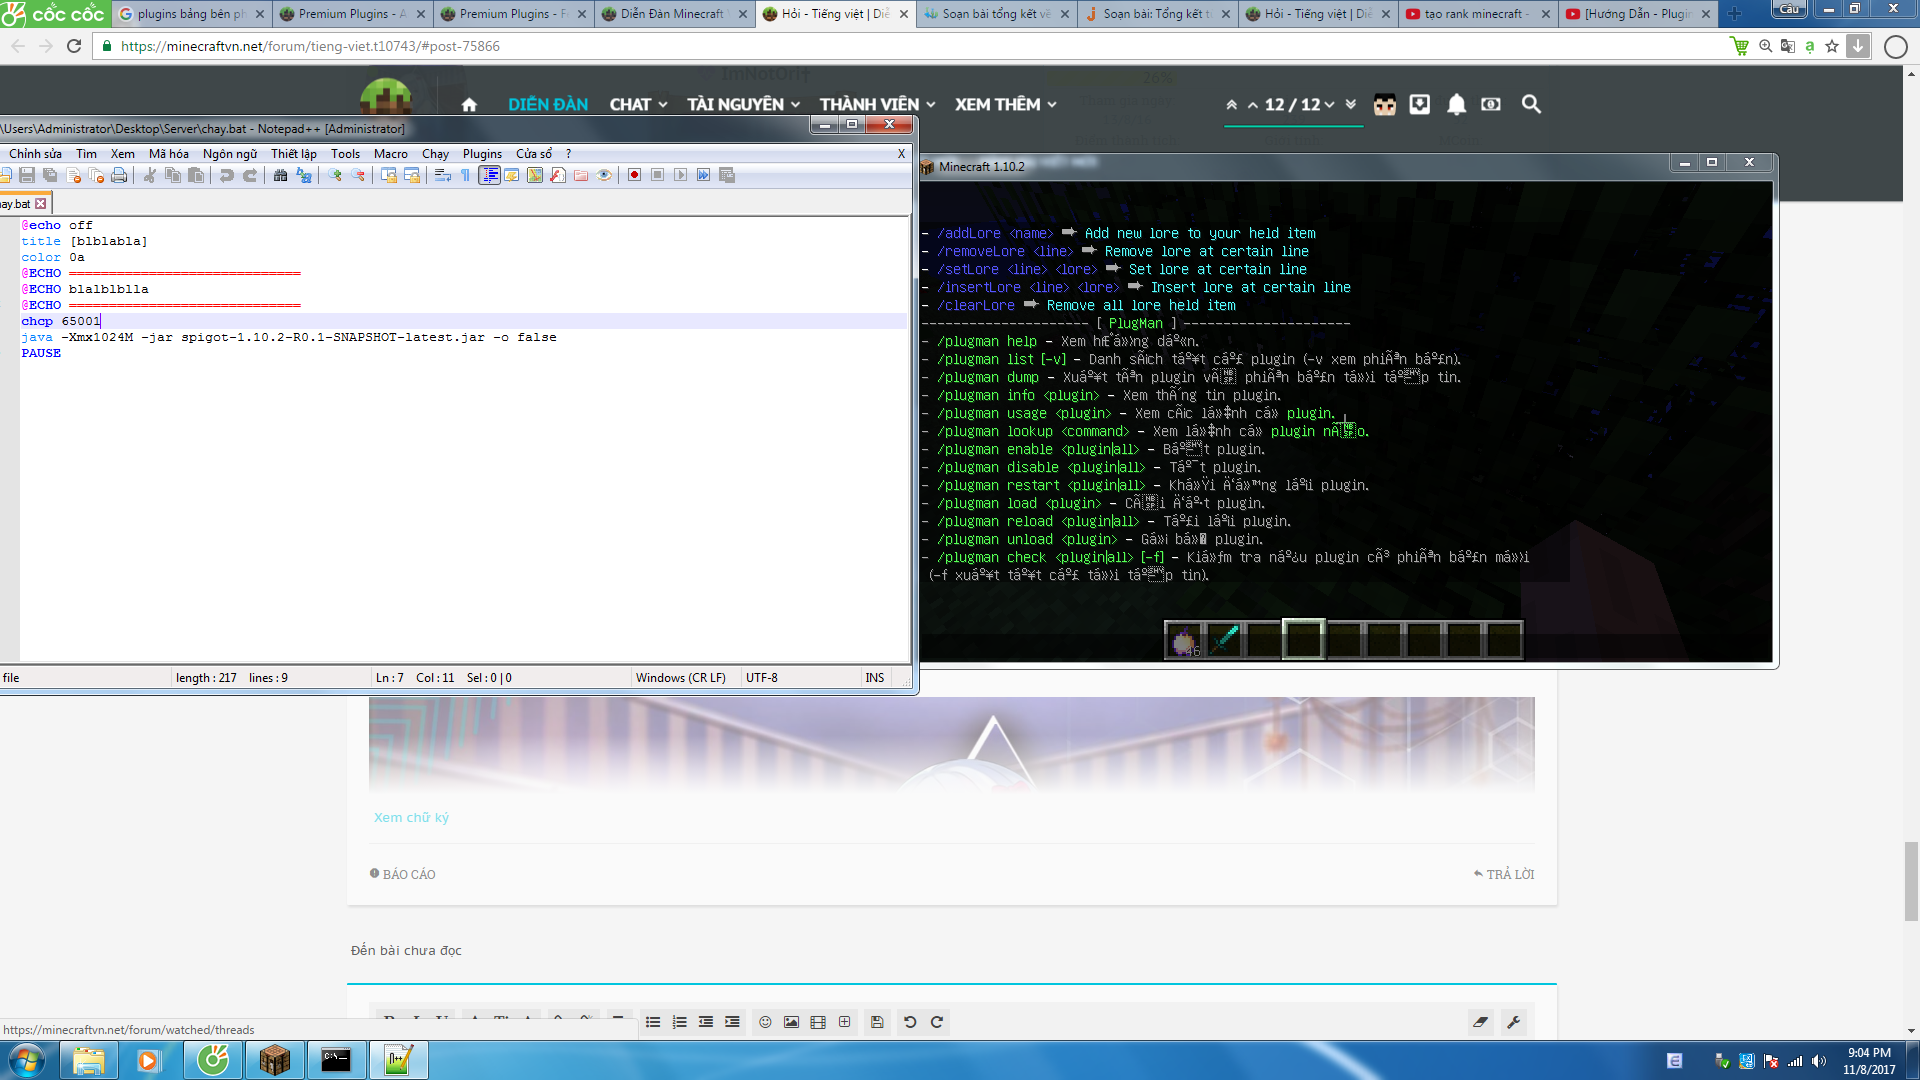Click the Zoom in icon in Notepad++
Screen dimensions: 1920x1080
pos(335,175)
